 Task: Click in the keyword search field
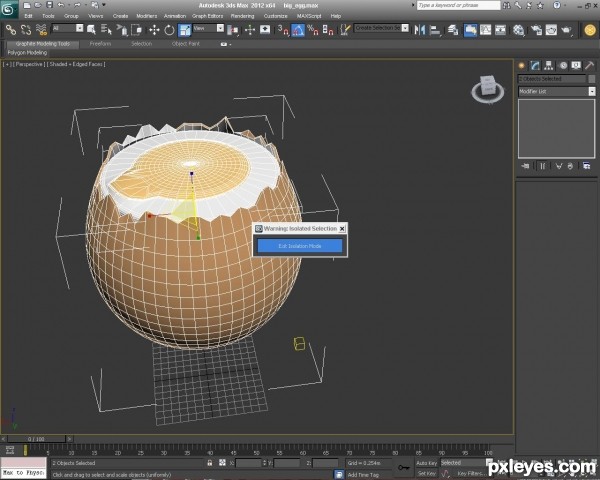pyautogui.click(x=458, y=5)
